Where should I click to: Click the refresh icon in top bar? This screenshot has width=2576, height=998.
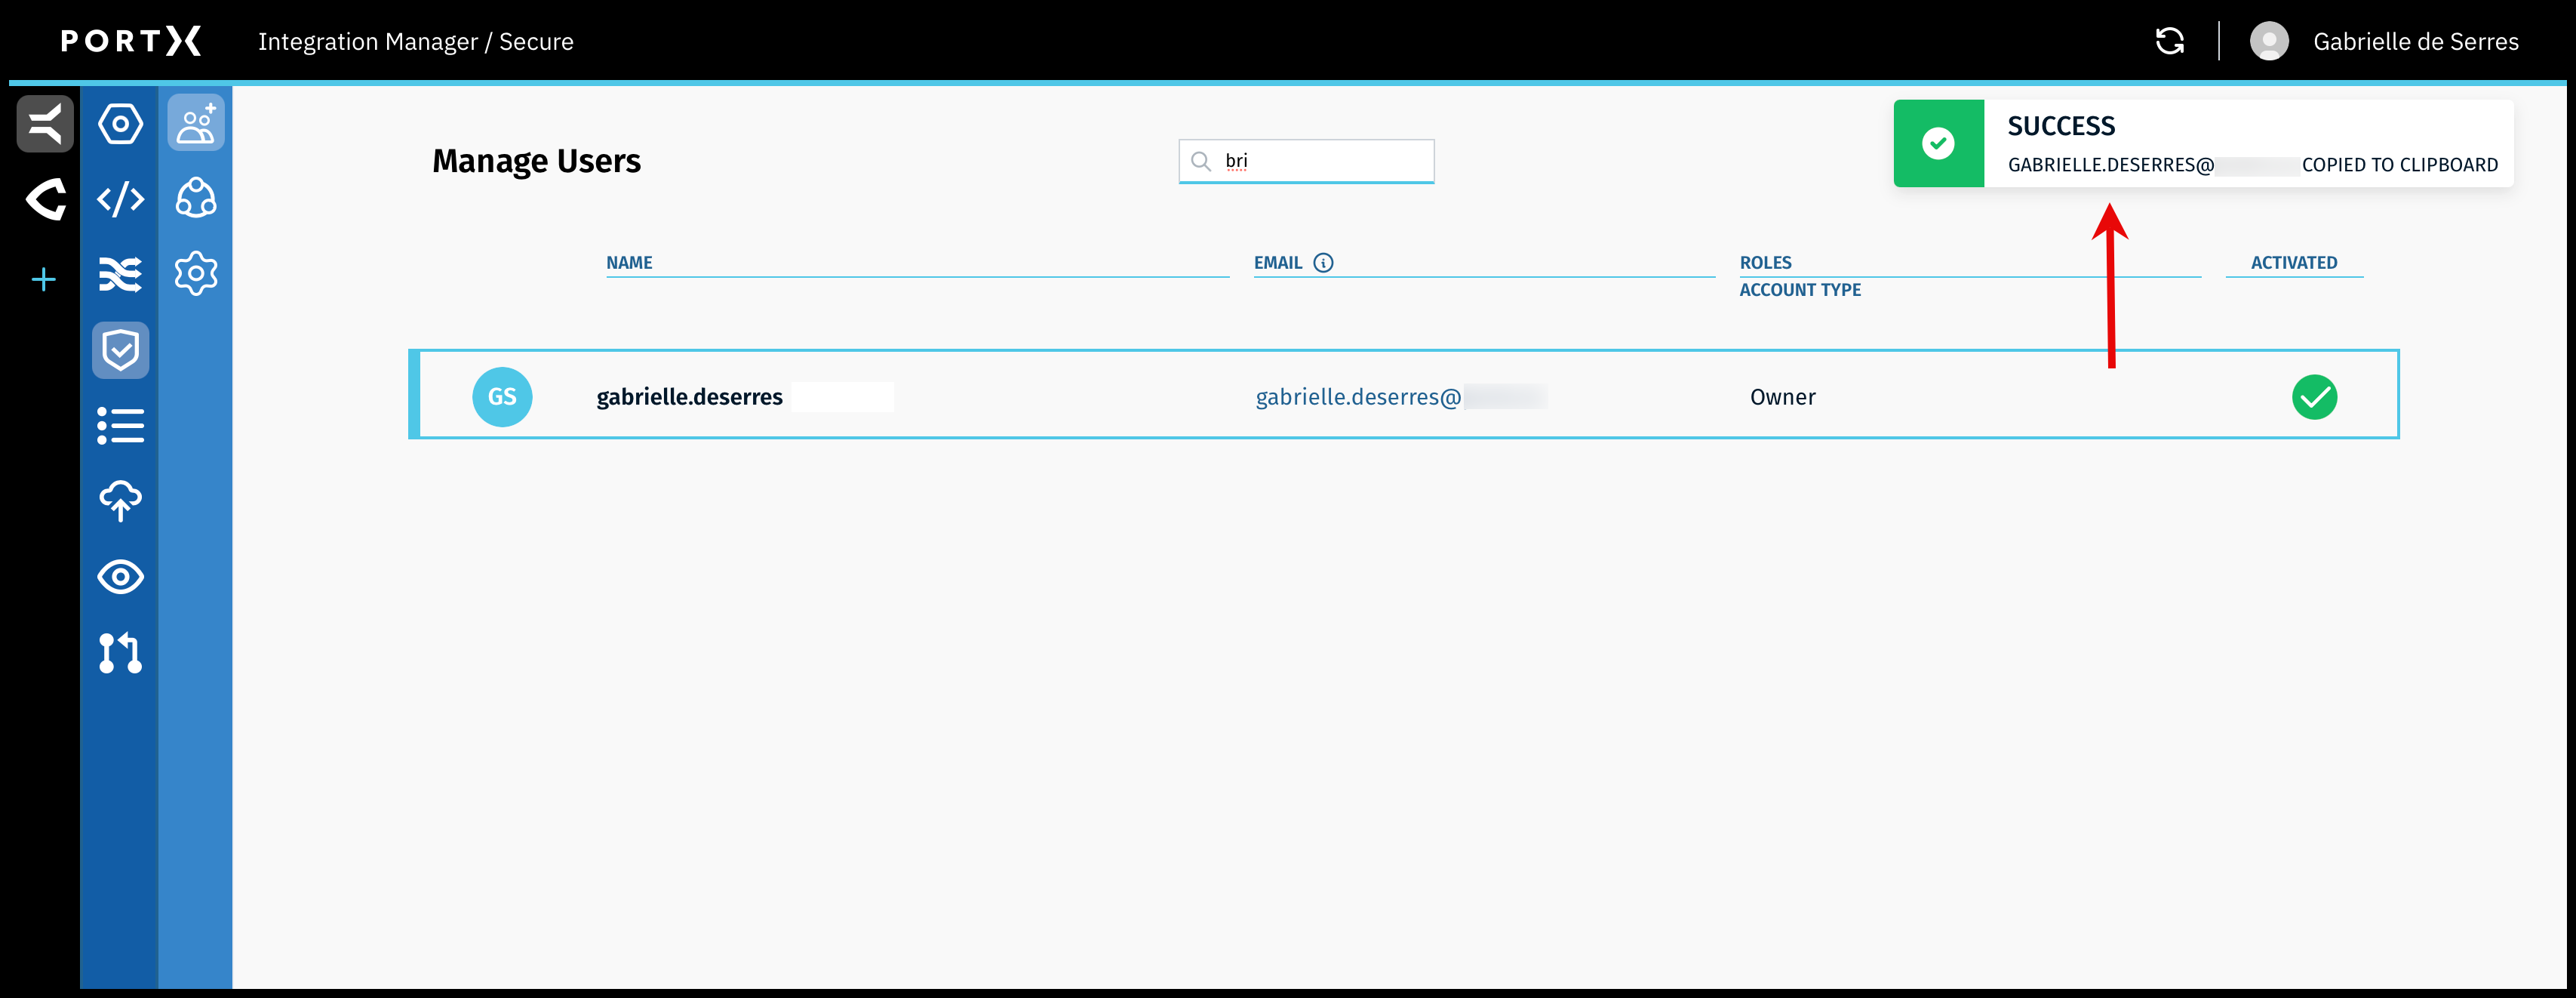click(2169, 41)
